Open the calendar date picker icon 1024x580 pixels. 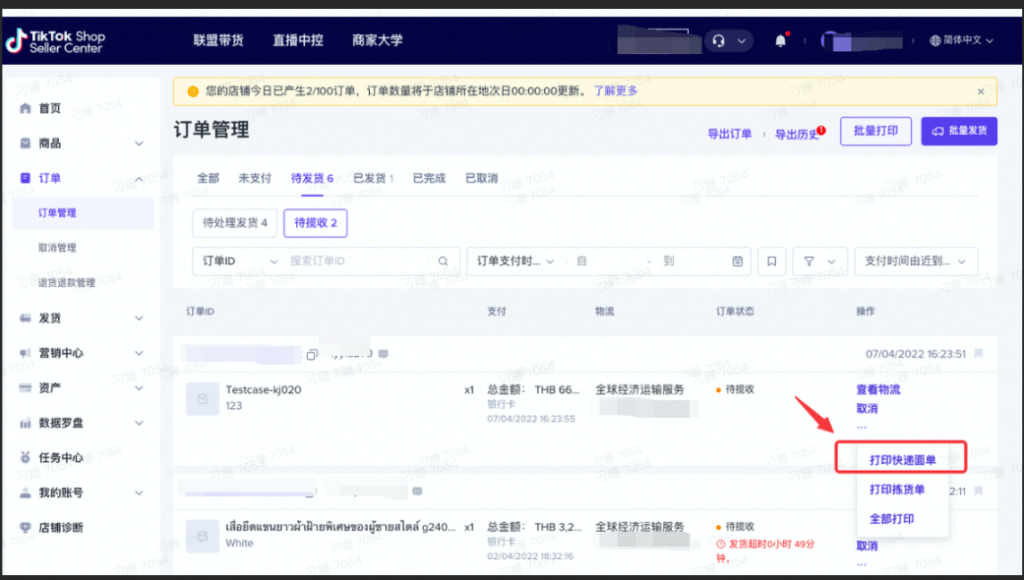(x=736, y=261)
